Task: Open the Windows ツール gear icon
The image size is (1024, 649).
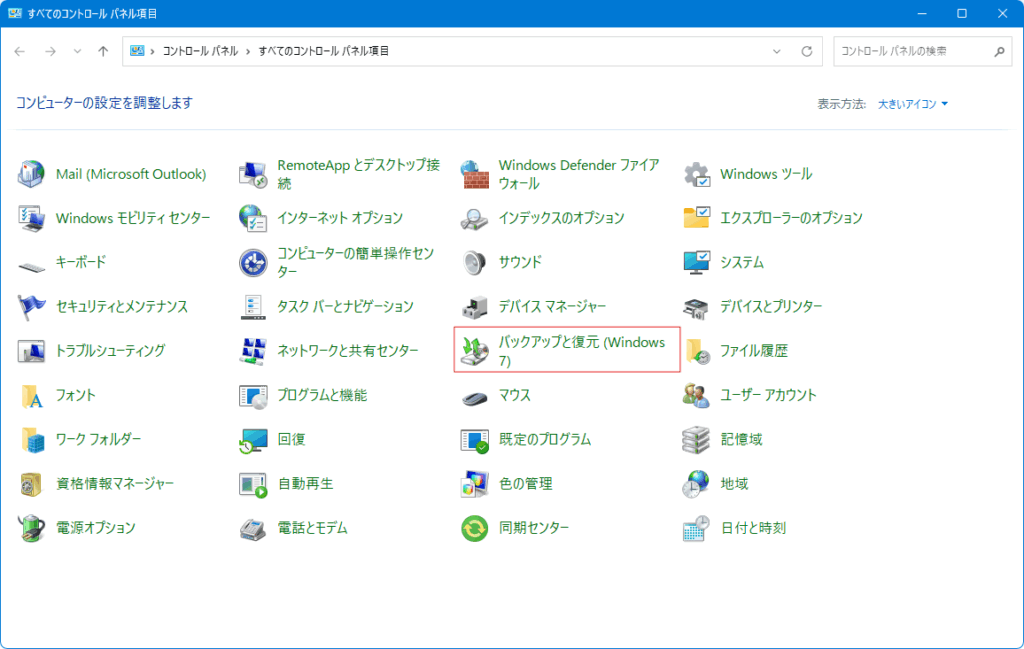Action: (x=696, y=174)
